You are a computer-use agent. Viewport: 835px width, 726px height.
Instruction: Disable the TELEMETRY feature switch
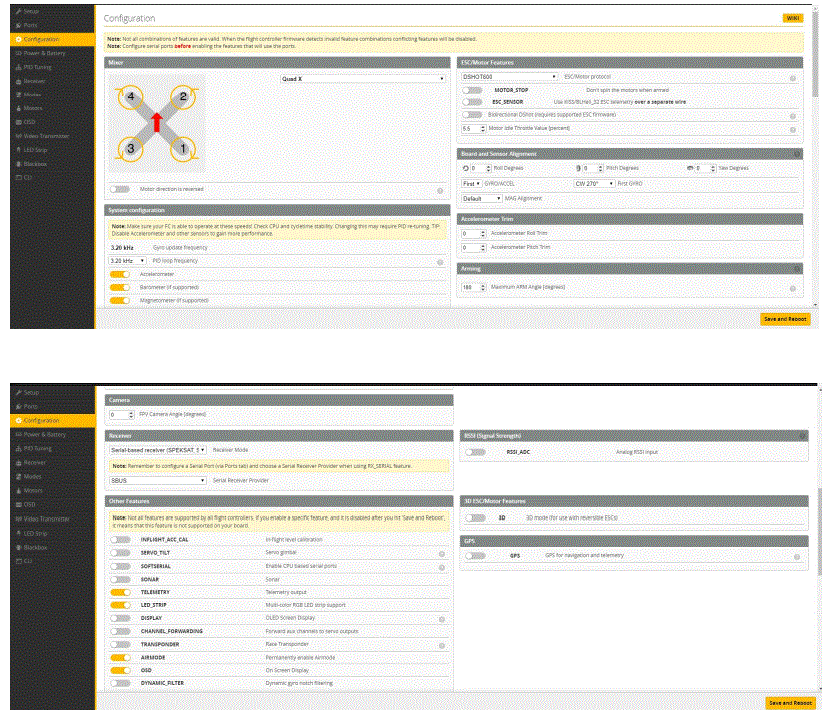click(120, 592)
